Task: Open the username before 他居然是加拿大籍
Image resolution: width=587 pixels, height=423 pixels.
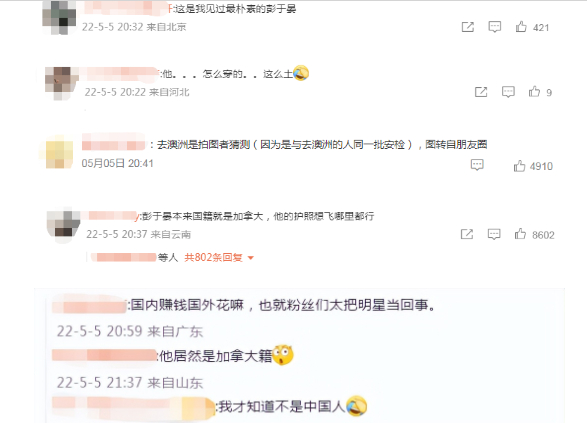Action: pos(104,355)
